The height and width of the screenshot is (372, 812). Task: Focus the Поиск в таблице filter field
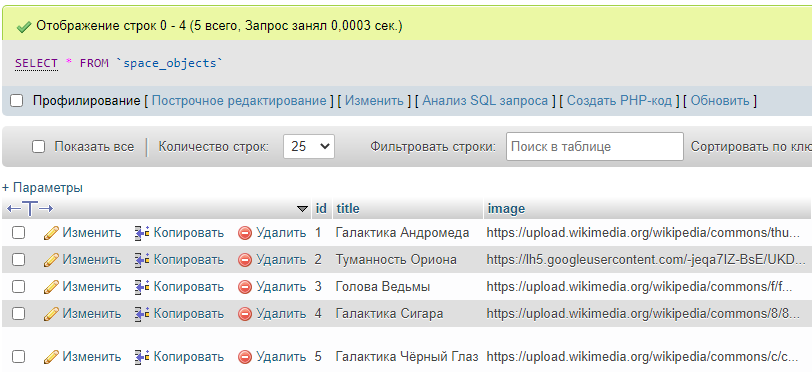click(x=595, y=147)
